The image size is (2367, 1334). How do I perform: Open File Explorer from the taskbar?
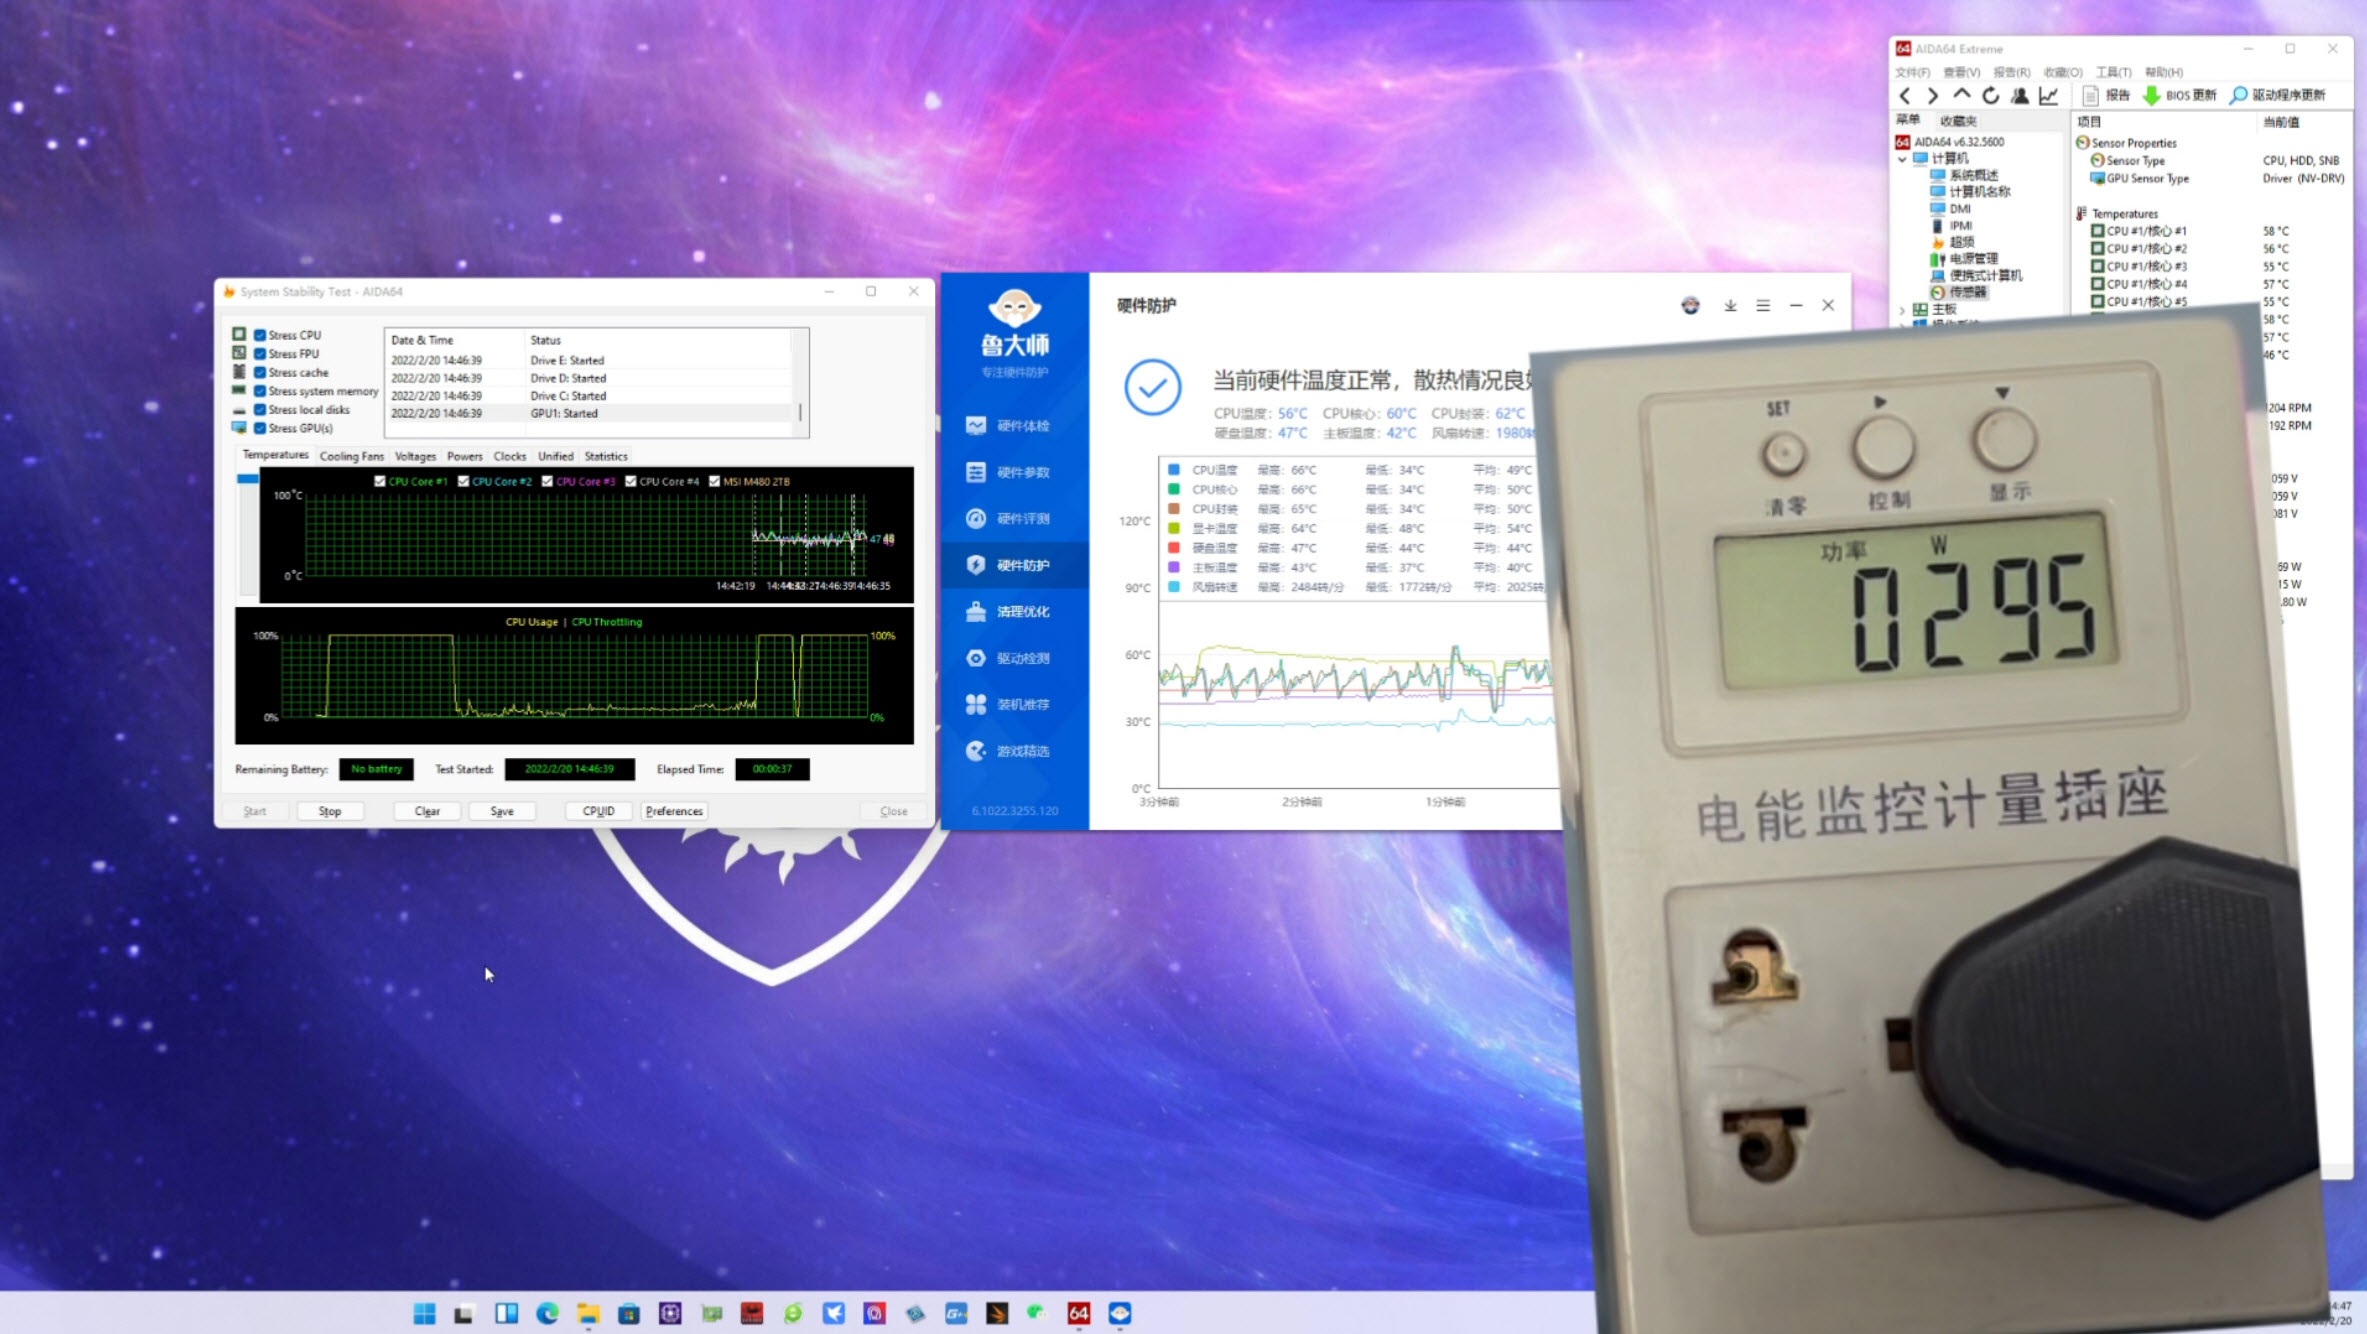[588, 1313]
